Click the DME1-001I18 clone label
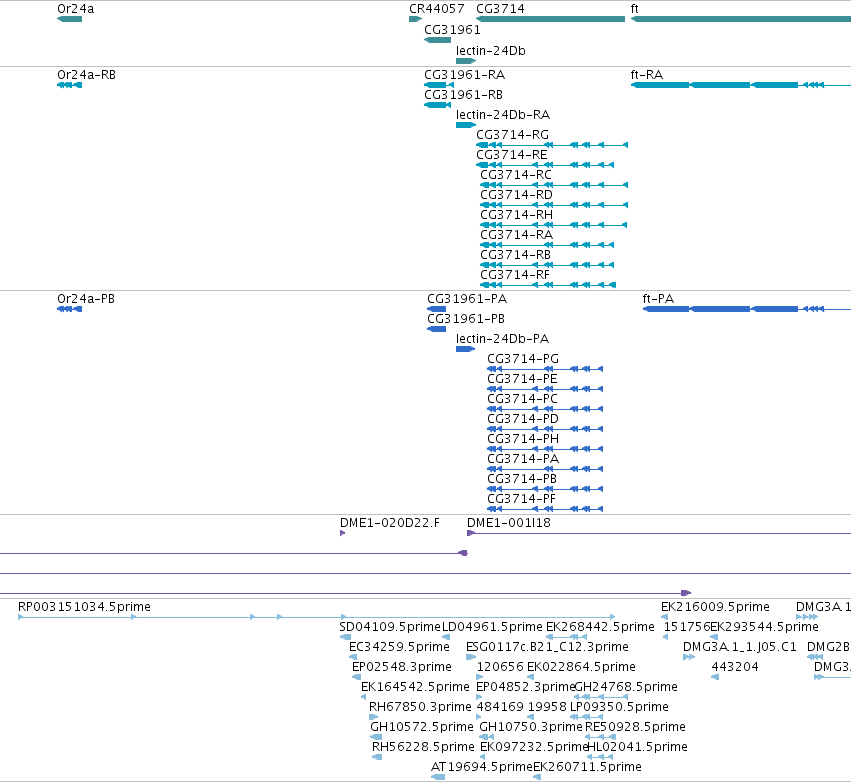851x782 pixels. click(x=509, y=523)
